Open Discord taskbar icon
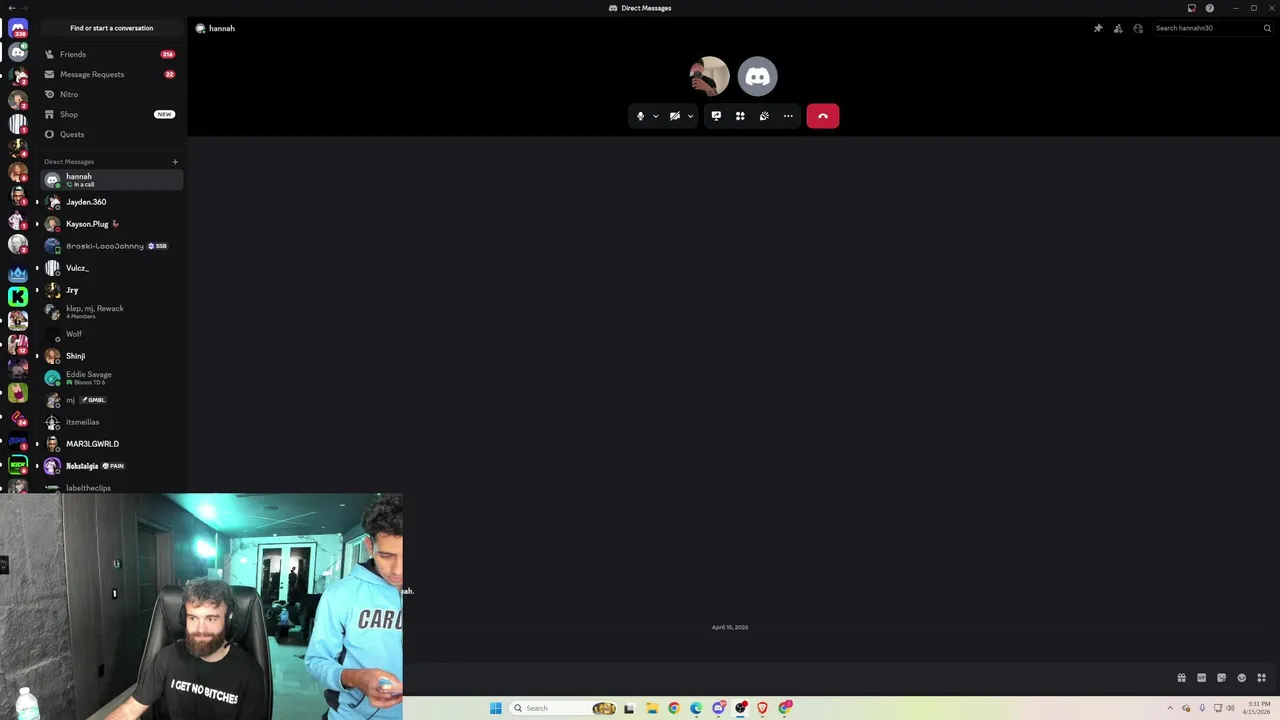The height and width of the screenshot is (720, 1280). coord(718,708)
